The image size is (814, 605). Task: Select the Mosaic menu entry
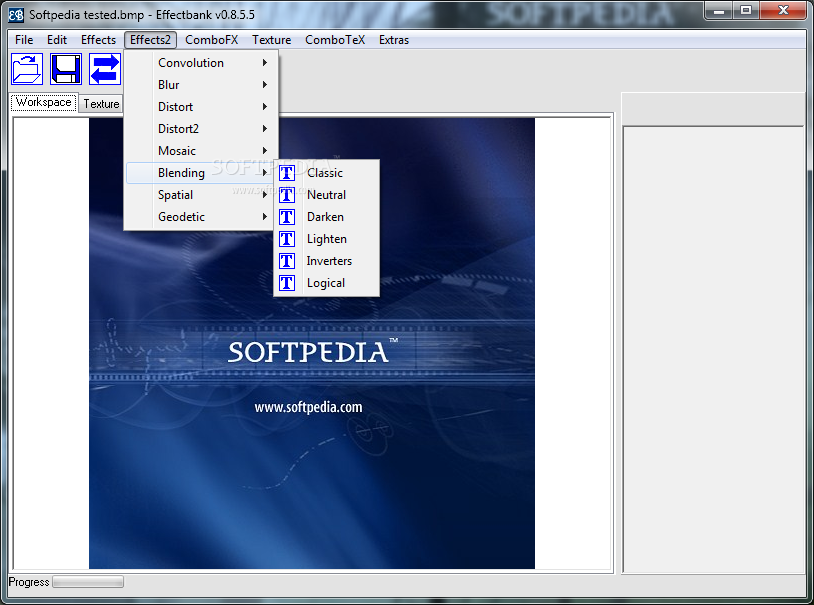[x=200, y=151]
